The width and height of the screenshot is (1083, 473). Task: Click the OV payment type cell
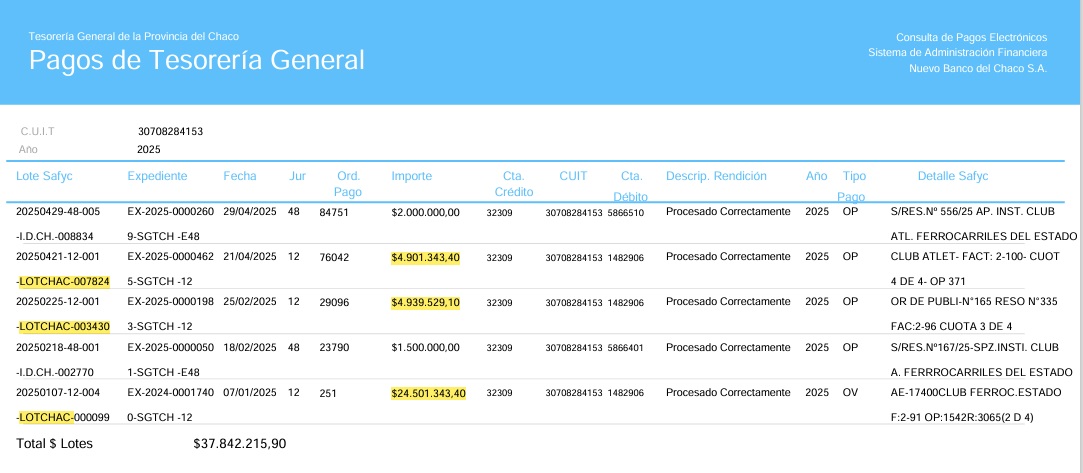850,393
